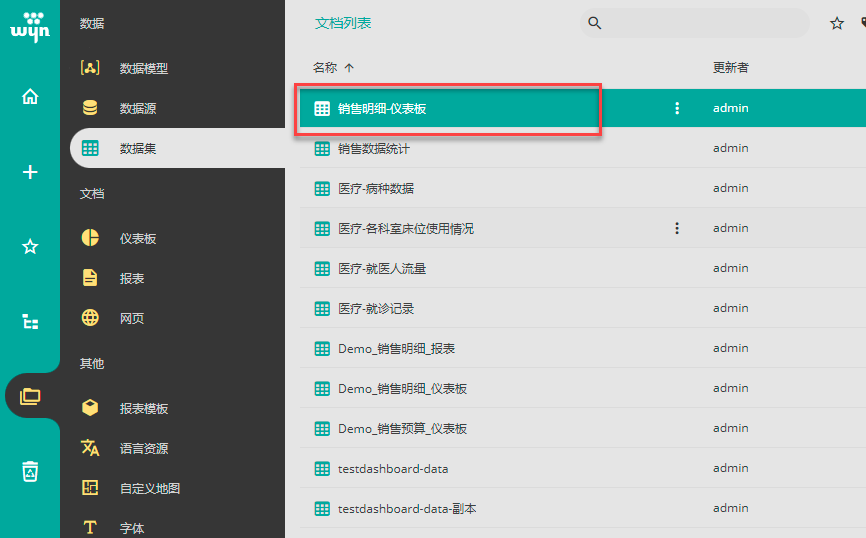Open 仪表板 document category
The image size is (866, 538).
pyautogui.click(x=138, y=238)
